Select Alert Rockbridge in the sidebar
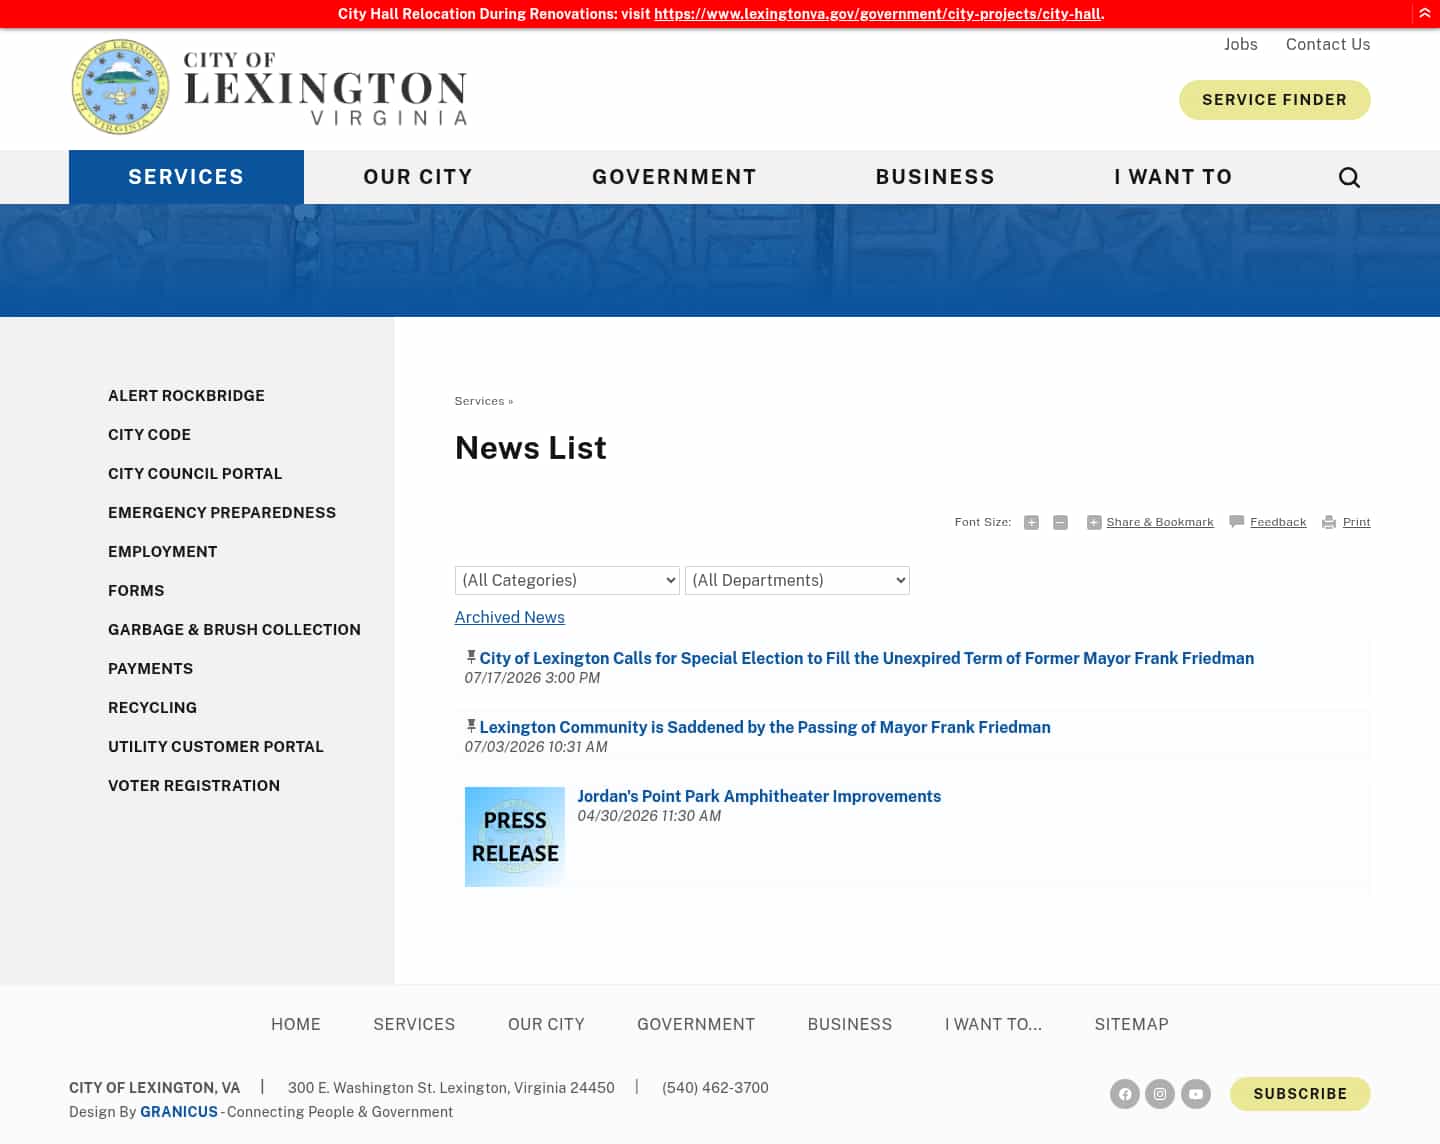 point(186,396)
